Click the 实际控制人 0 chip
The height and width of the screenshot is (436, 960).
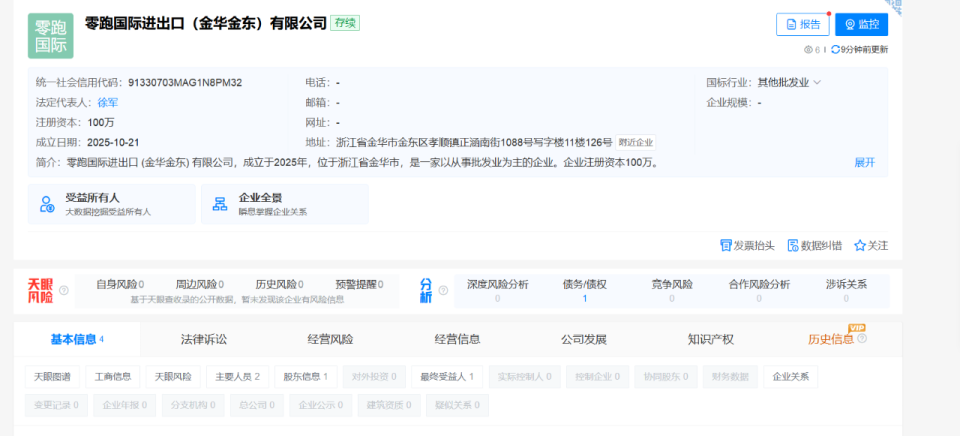click(525, 377)
